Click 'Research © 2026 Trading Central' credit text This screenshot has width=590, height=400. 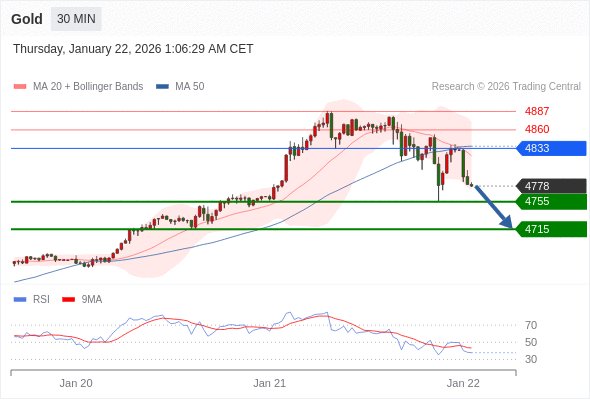506,87
